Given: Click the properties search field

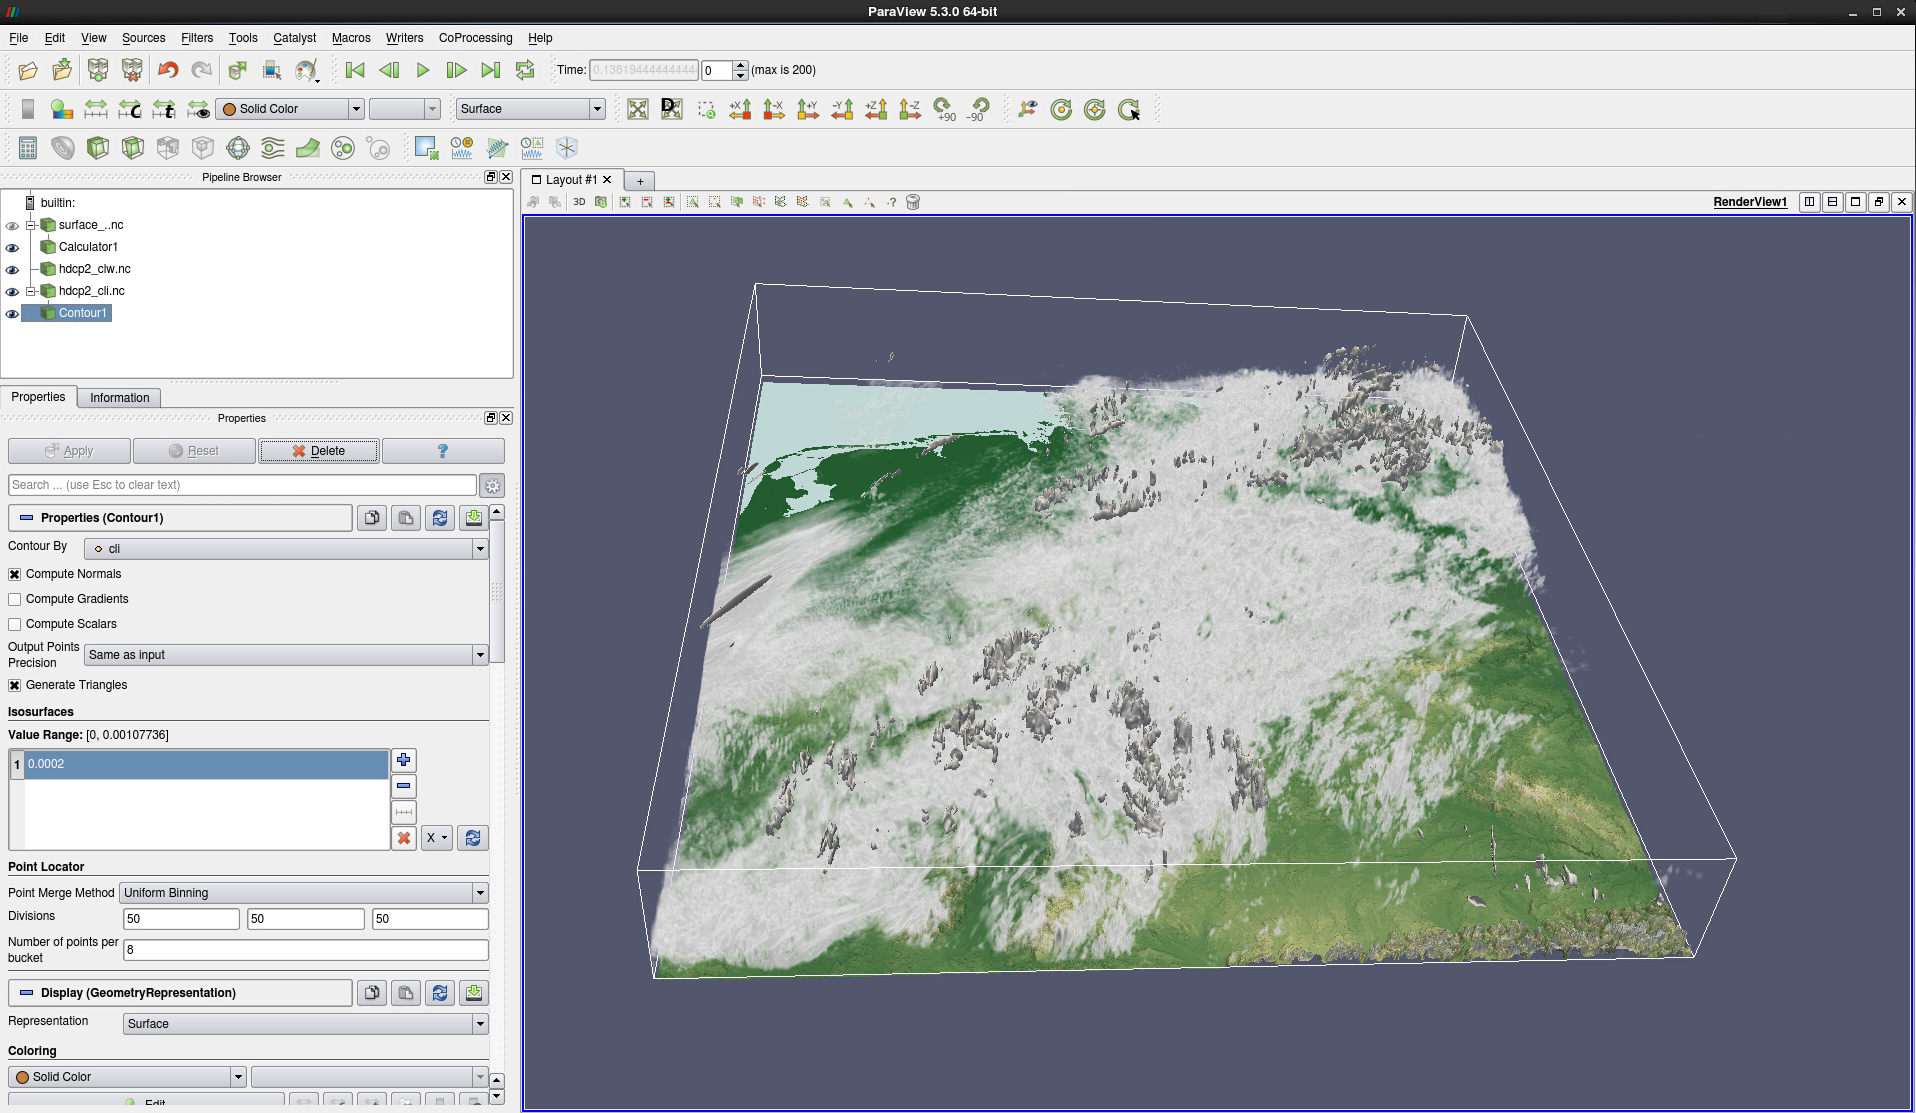Looking at the screenshot, I should (x=242, y=485).
